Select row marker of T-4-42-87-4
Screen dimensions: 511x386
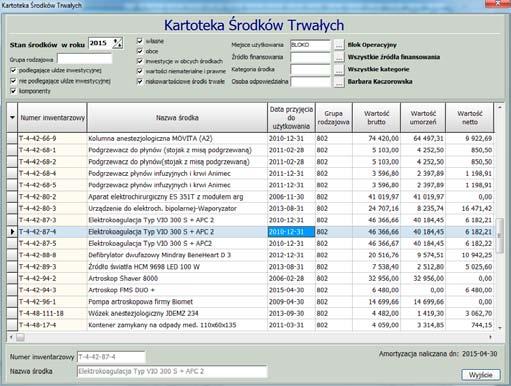coord(12,232)
